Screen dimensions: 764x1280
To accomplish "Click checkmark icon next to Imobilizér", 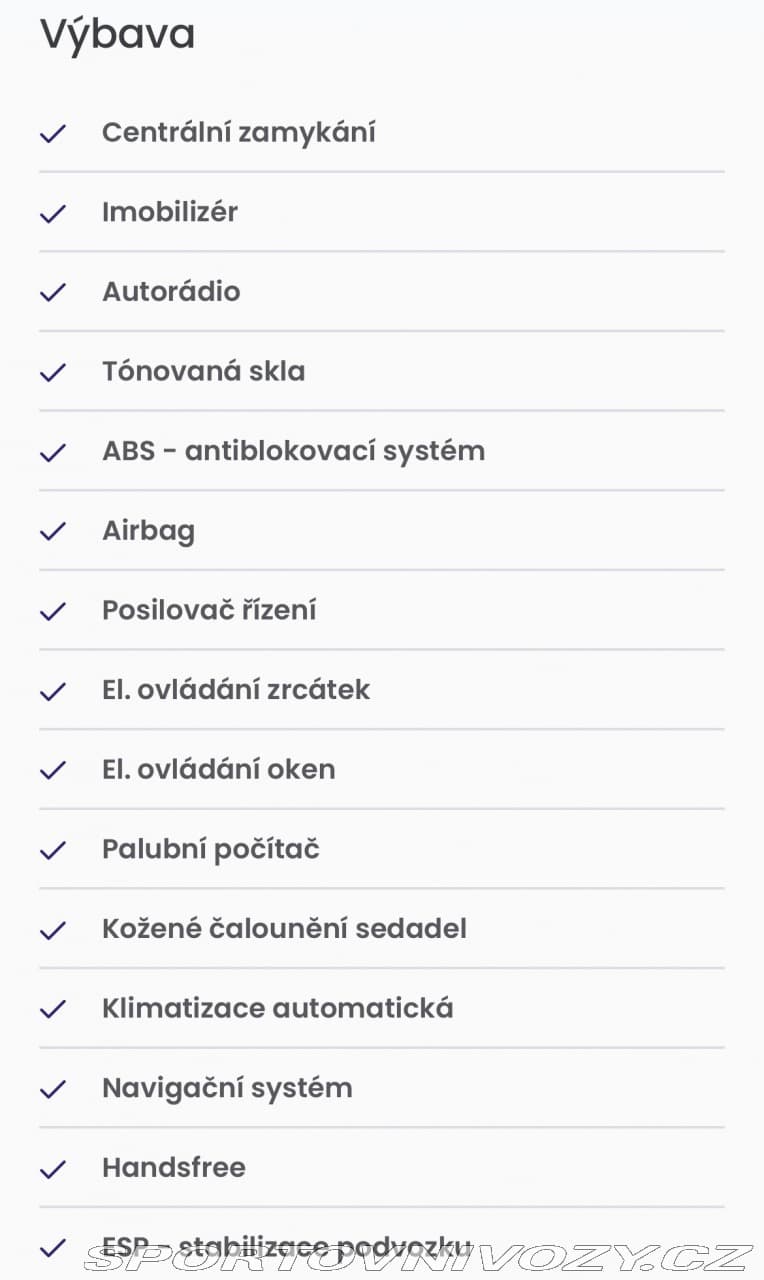I will [x=52, y=213].
